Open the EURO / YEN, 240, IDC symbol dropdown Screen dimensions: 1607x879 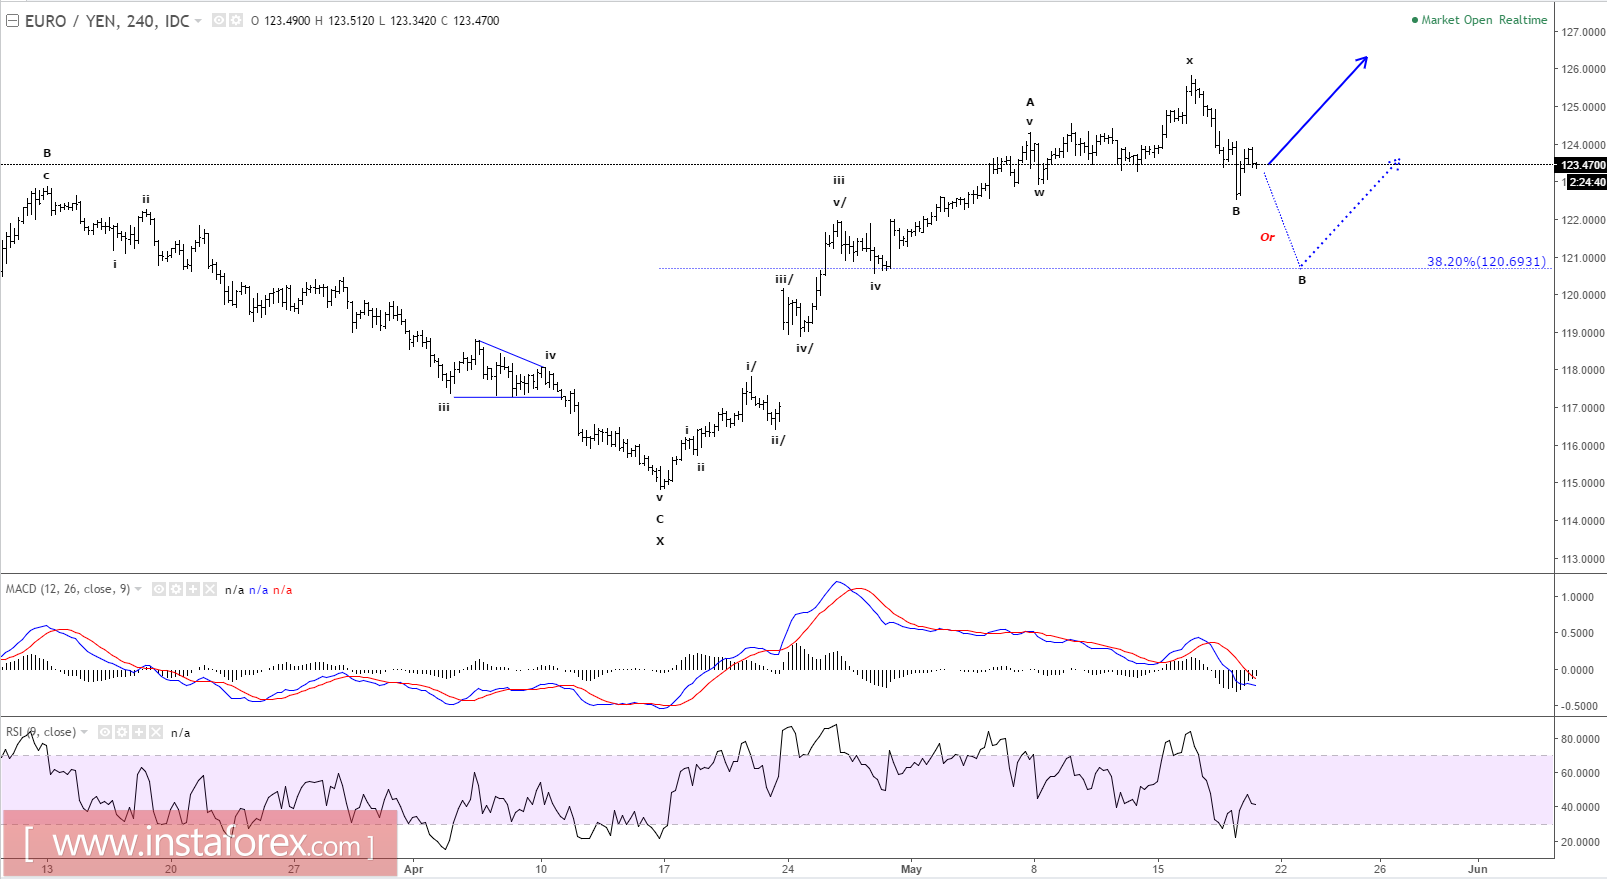[x=198, y=21]
